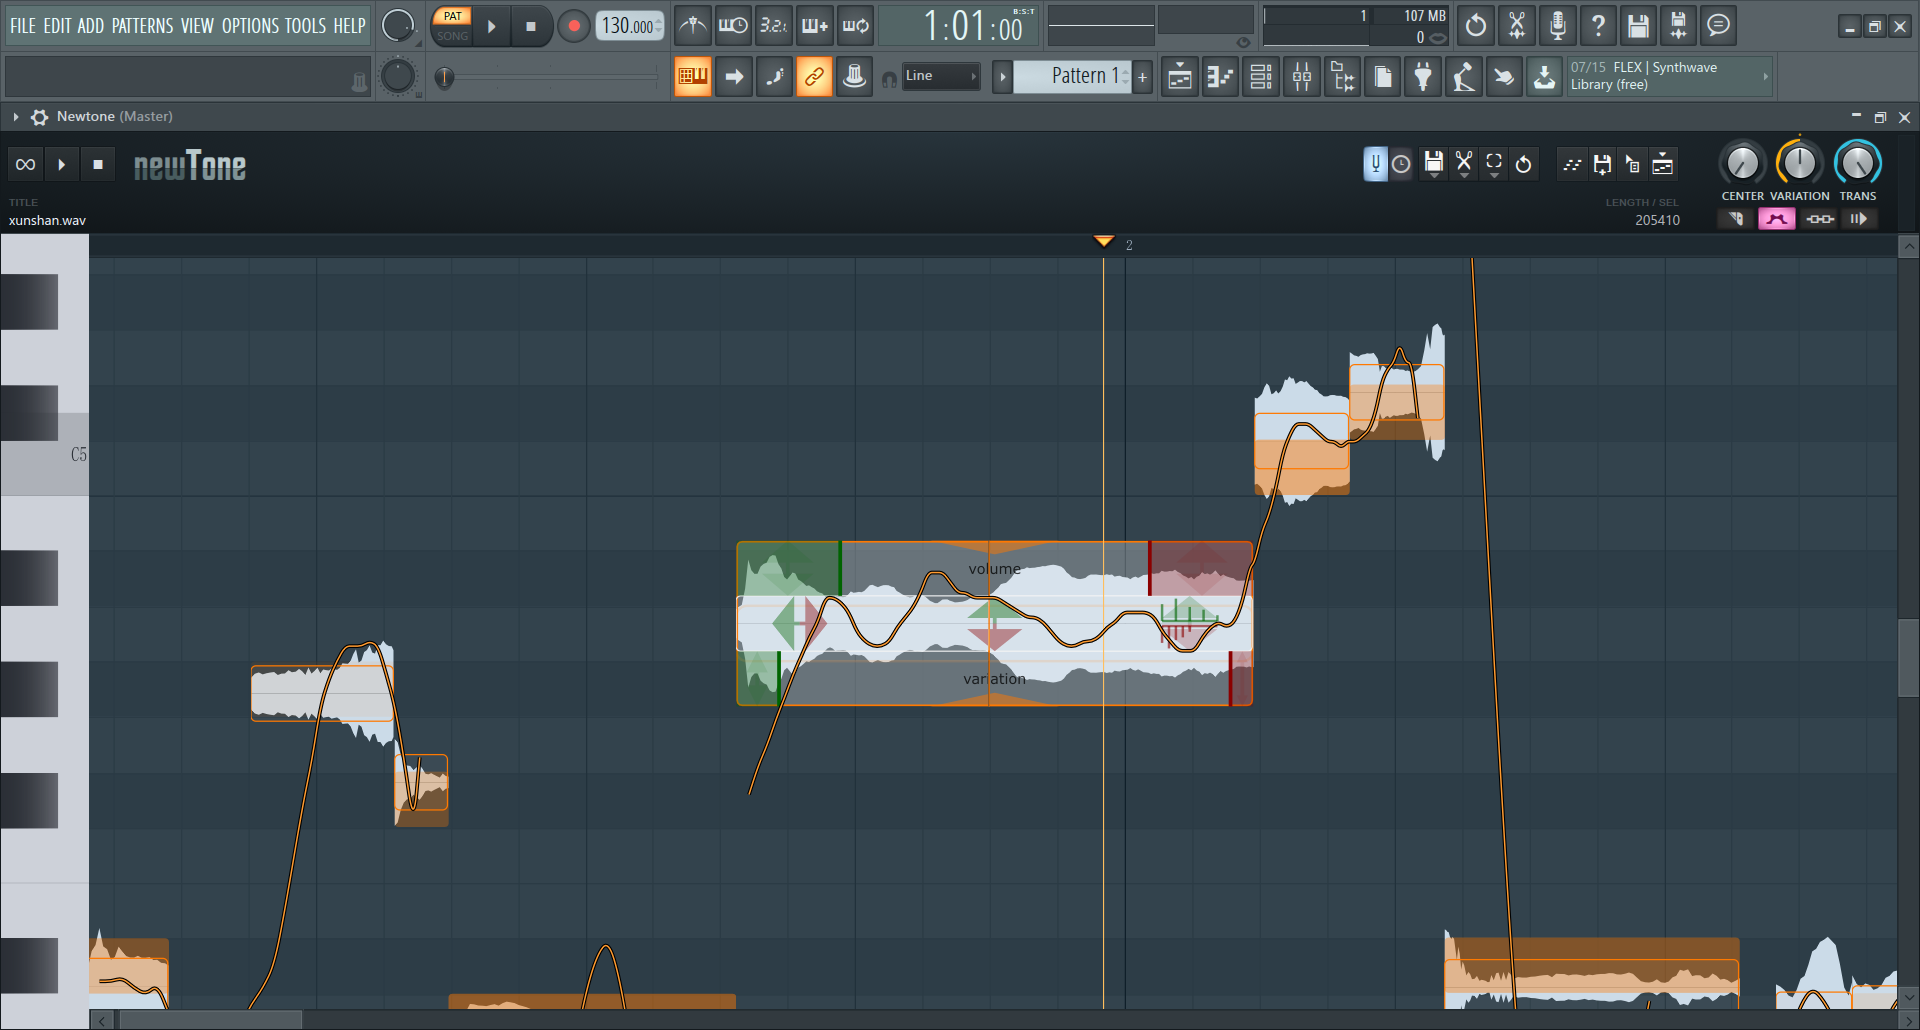
Task: Click Newtone undo circular arrow
Action: point(1524,164)
